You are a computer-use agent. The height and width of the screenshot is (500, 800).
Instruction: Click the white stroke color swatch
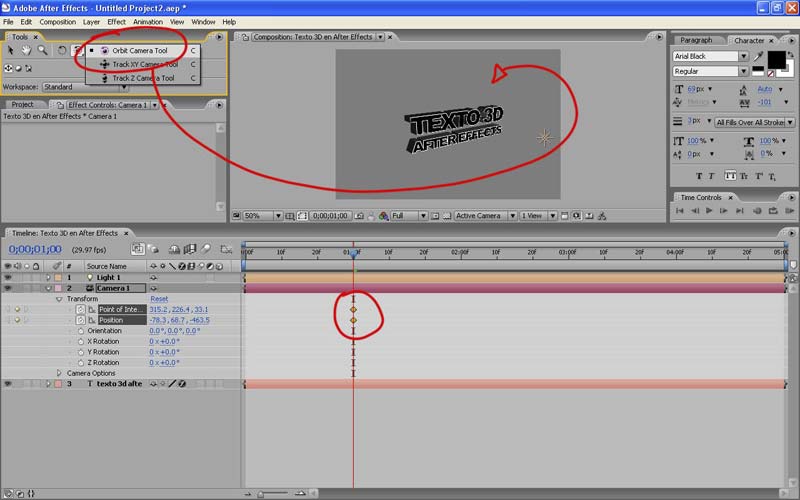point(790,70)
